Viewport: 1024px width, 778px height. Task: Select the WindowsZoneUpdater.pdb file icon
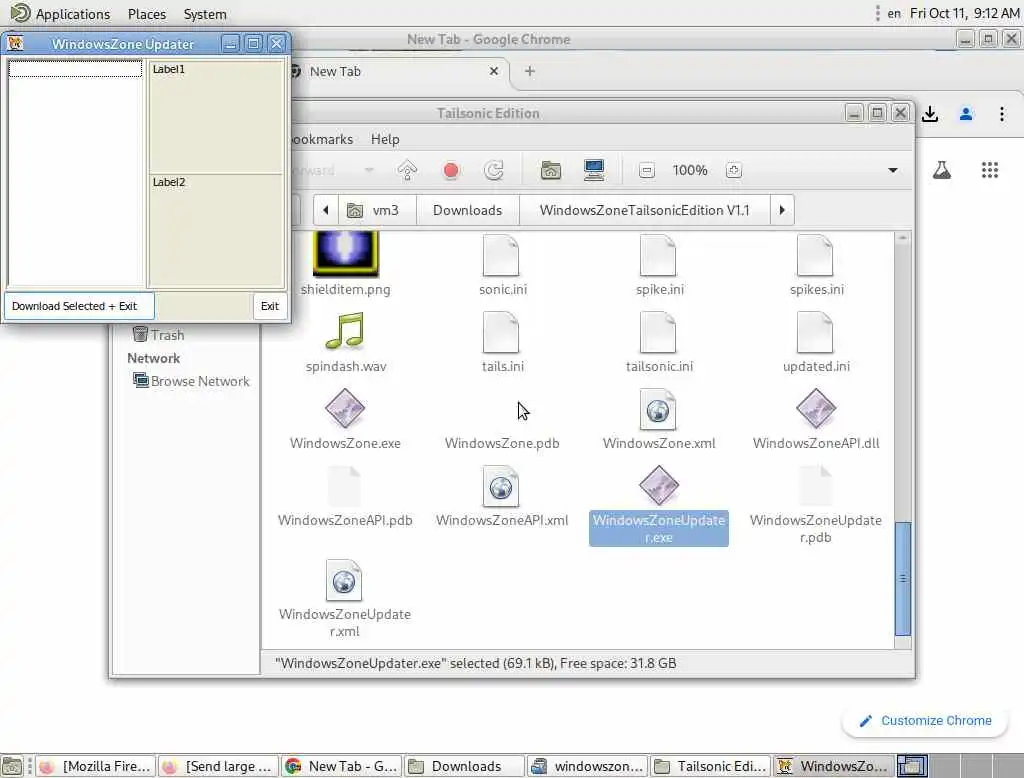pos(815,487)
